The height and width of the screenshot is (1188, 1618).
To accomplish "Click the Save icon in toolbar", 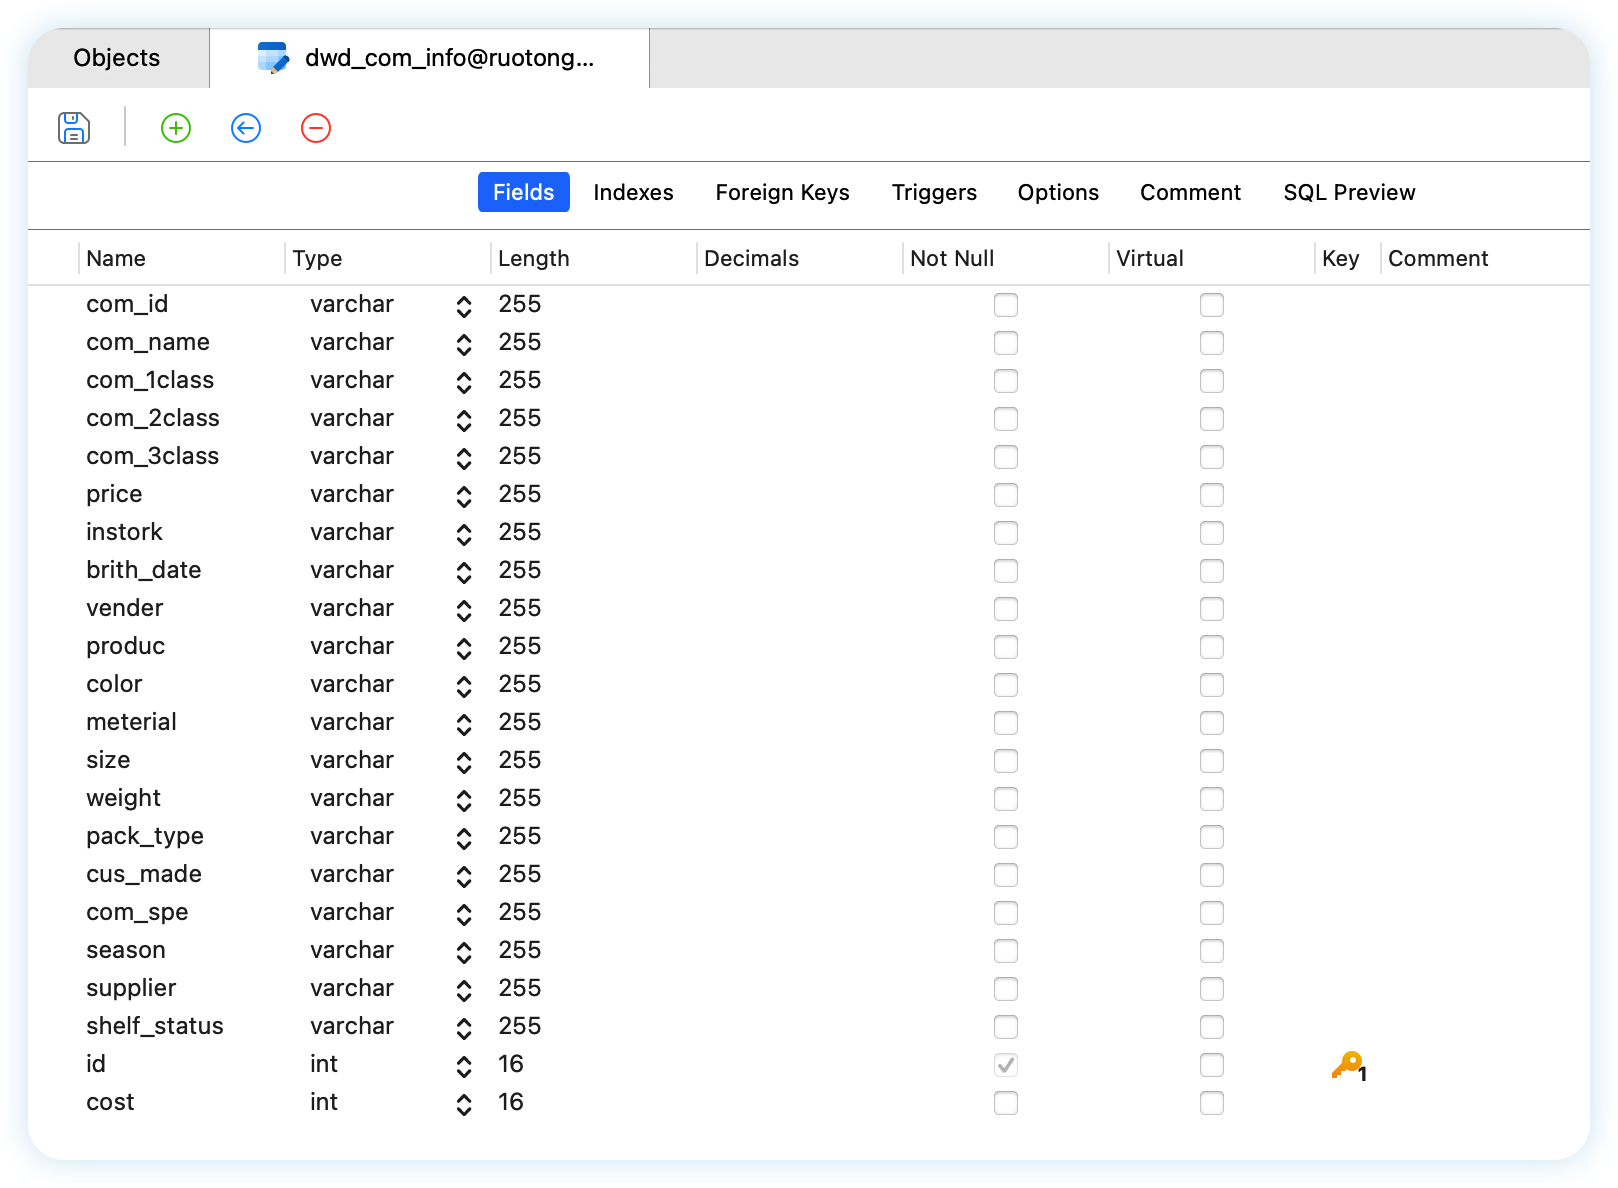I will tap(74, 128).
